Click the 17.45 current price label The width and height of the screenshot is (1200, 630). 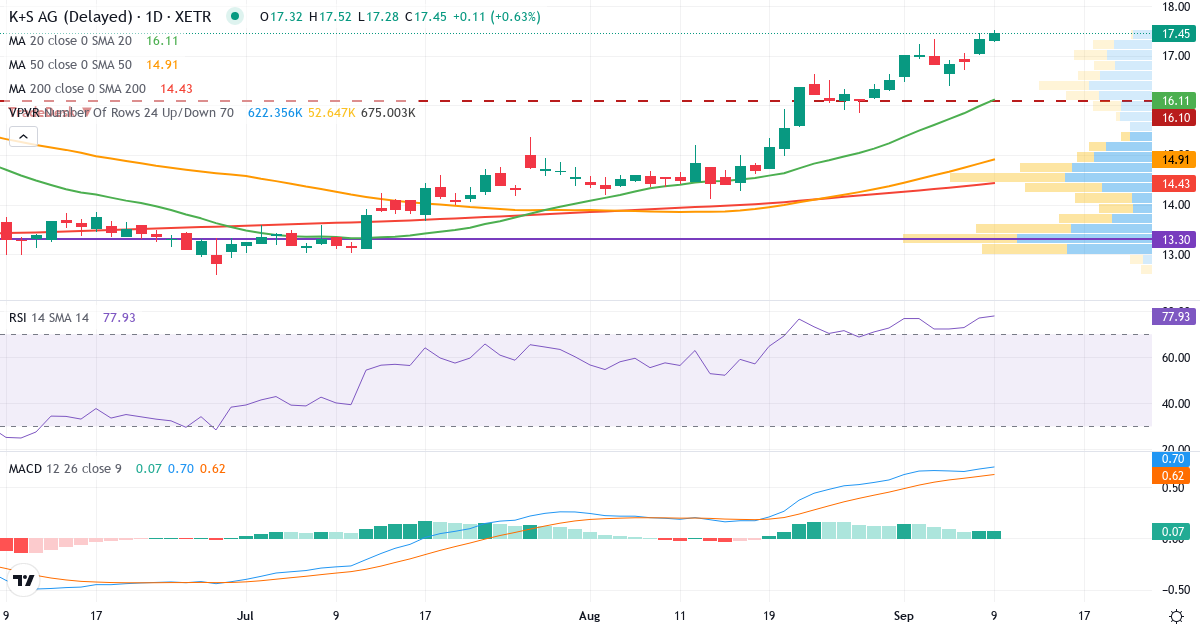click(x=1174, y=33)
